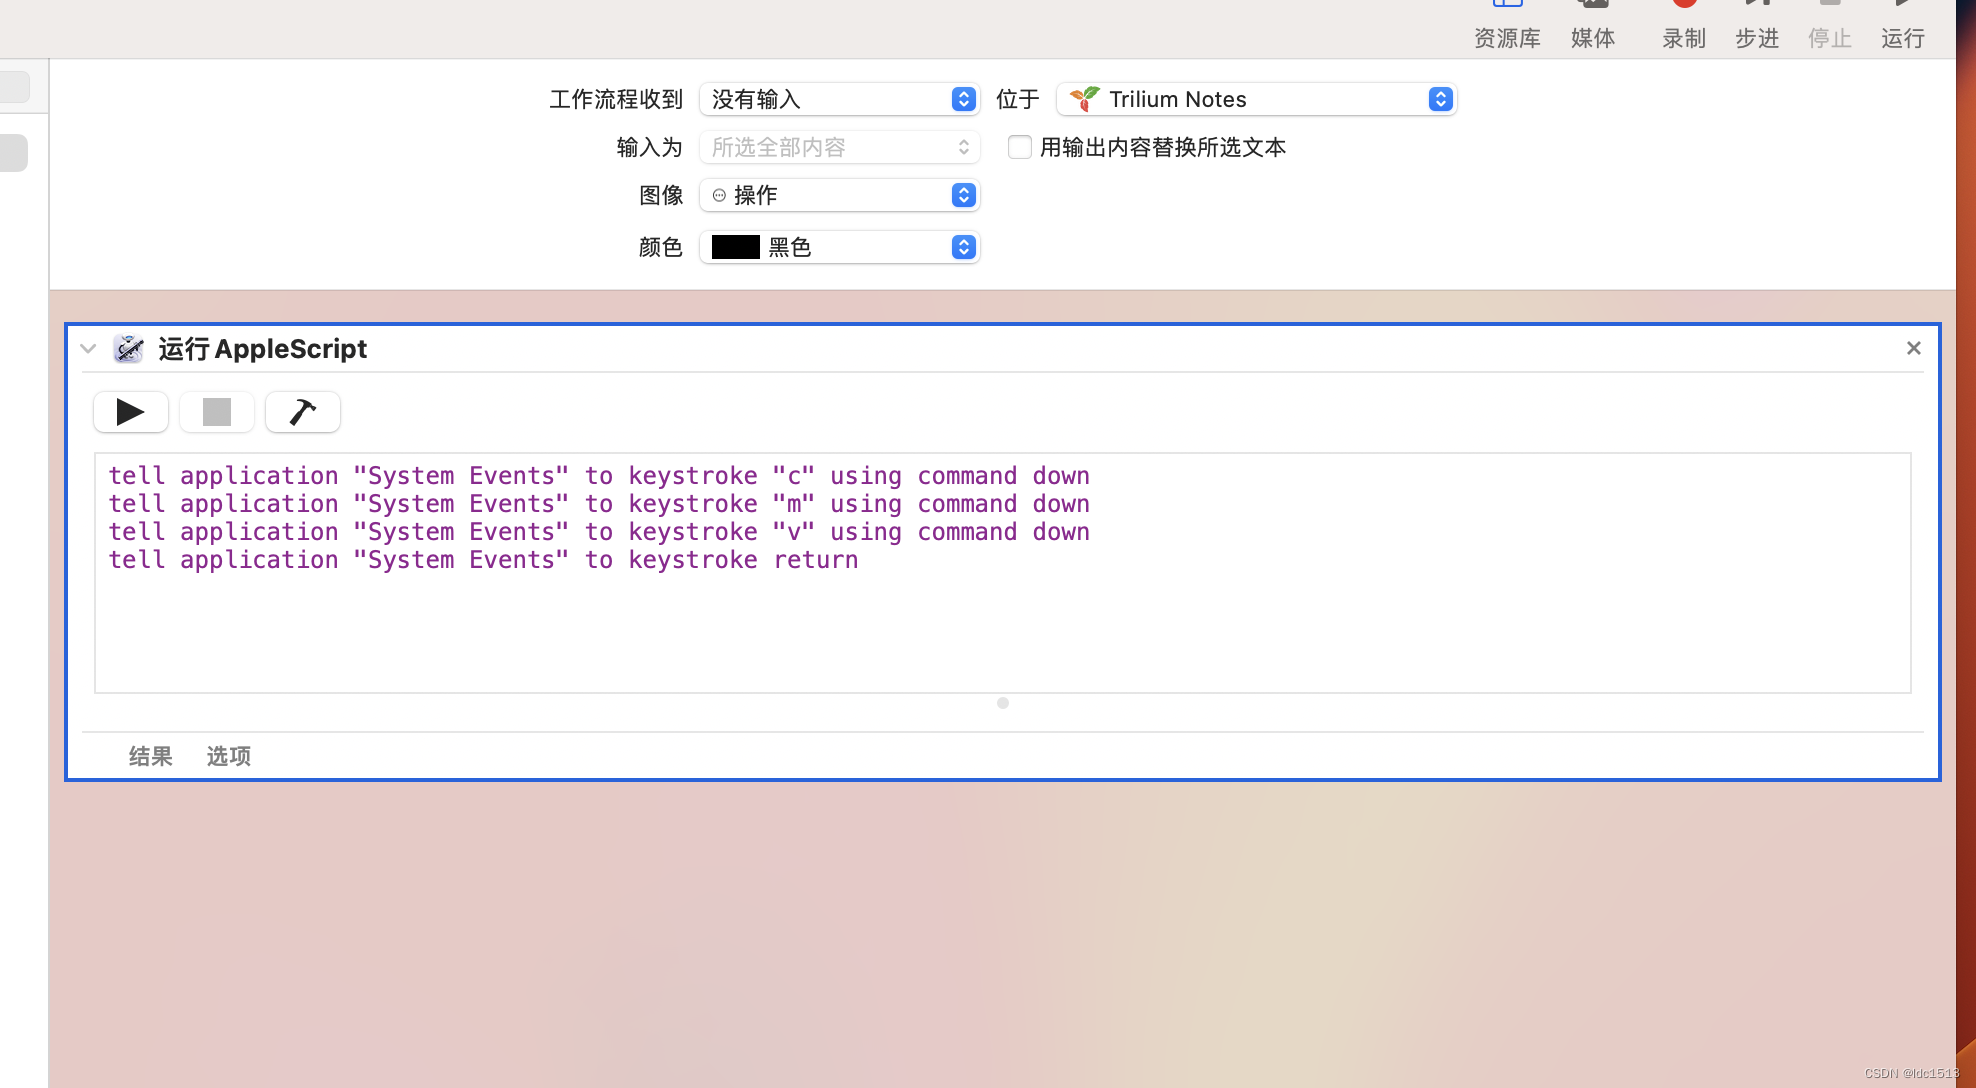The image size is (1976, 1088).
Task: Enable 用输出内容替换所选文本 checkbox
Action: pyautogui.click(x=1020, y=147)
